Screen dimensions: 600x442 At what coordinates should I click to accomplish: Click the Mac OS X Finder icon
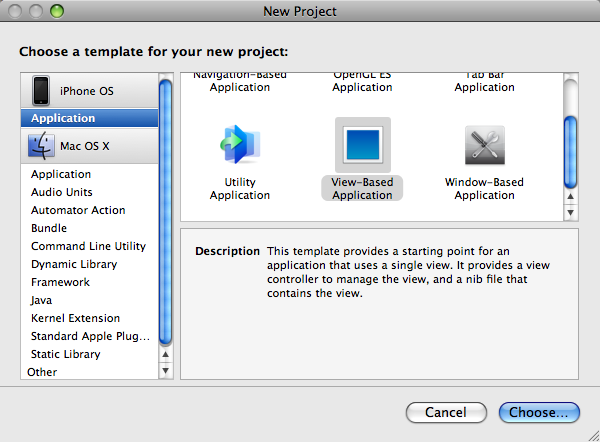click(x=41, y=146)
